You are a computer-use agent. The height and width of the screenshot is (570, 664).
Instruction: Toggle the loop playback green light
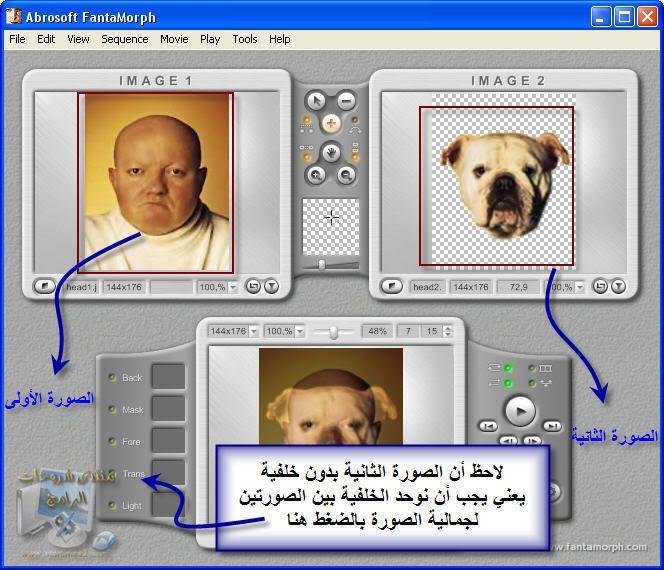507,368
